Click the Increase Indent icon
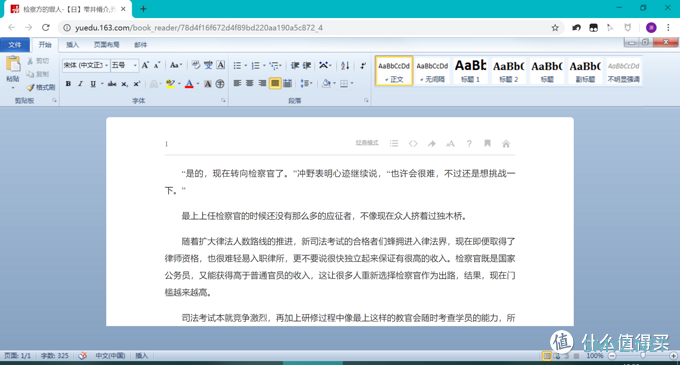The height and width of the screenshot is (365, 680). click(x=307, y=65)
